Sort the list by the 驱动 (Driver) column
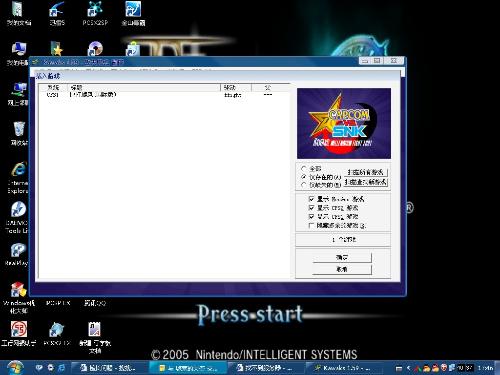 [236, 88]
